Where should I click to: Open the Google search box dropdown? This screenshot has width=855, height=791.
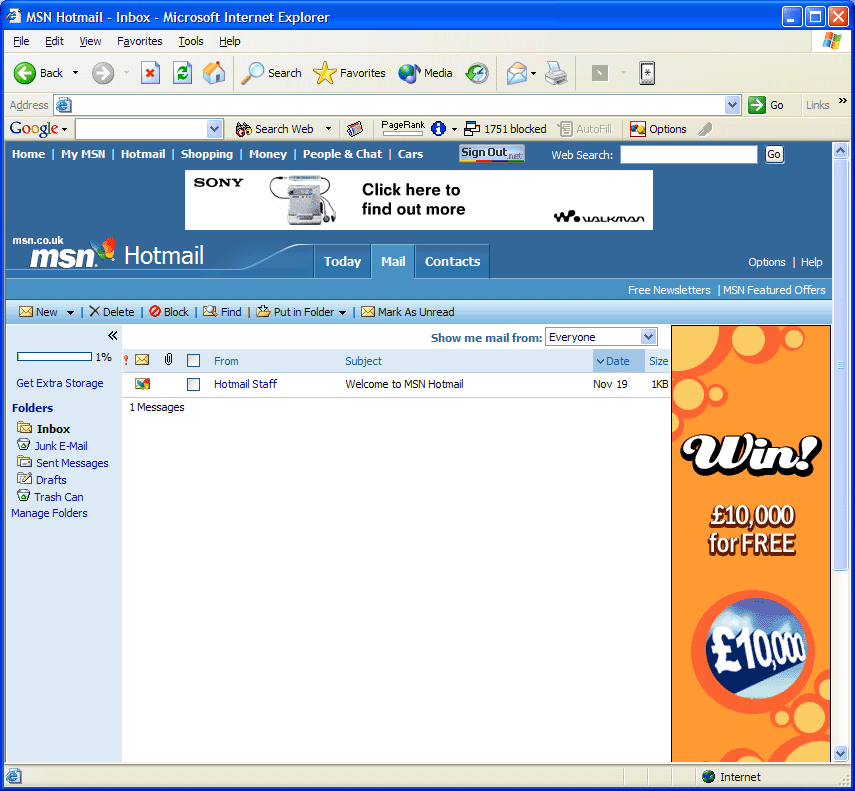pyautogui.click(x=214, y=129)
